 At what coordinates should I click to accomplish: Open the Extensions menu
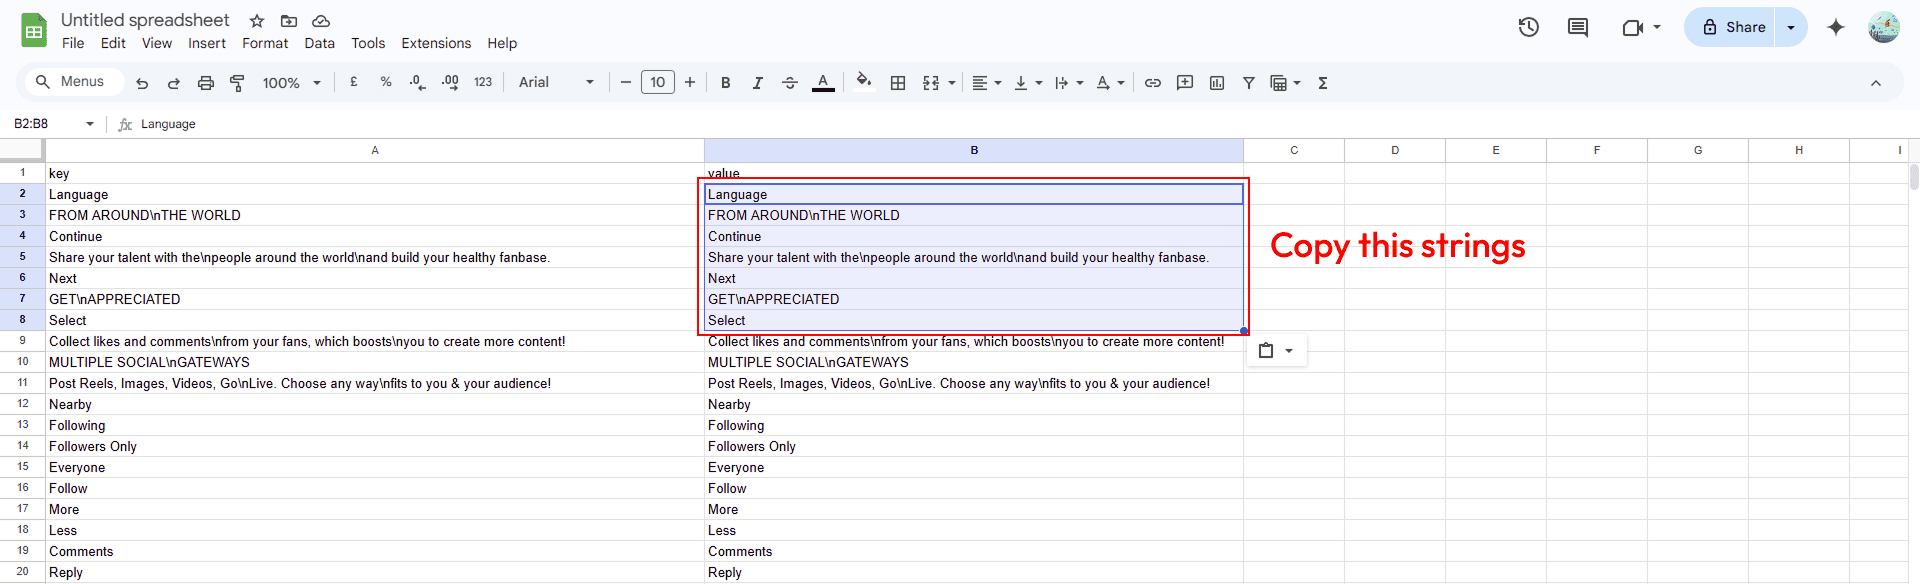tap(436, 43)
